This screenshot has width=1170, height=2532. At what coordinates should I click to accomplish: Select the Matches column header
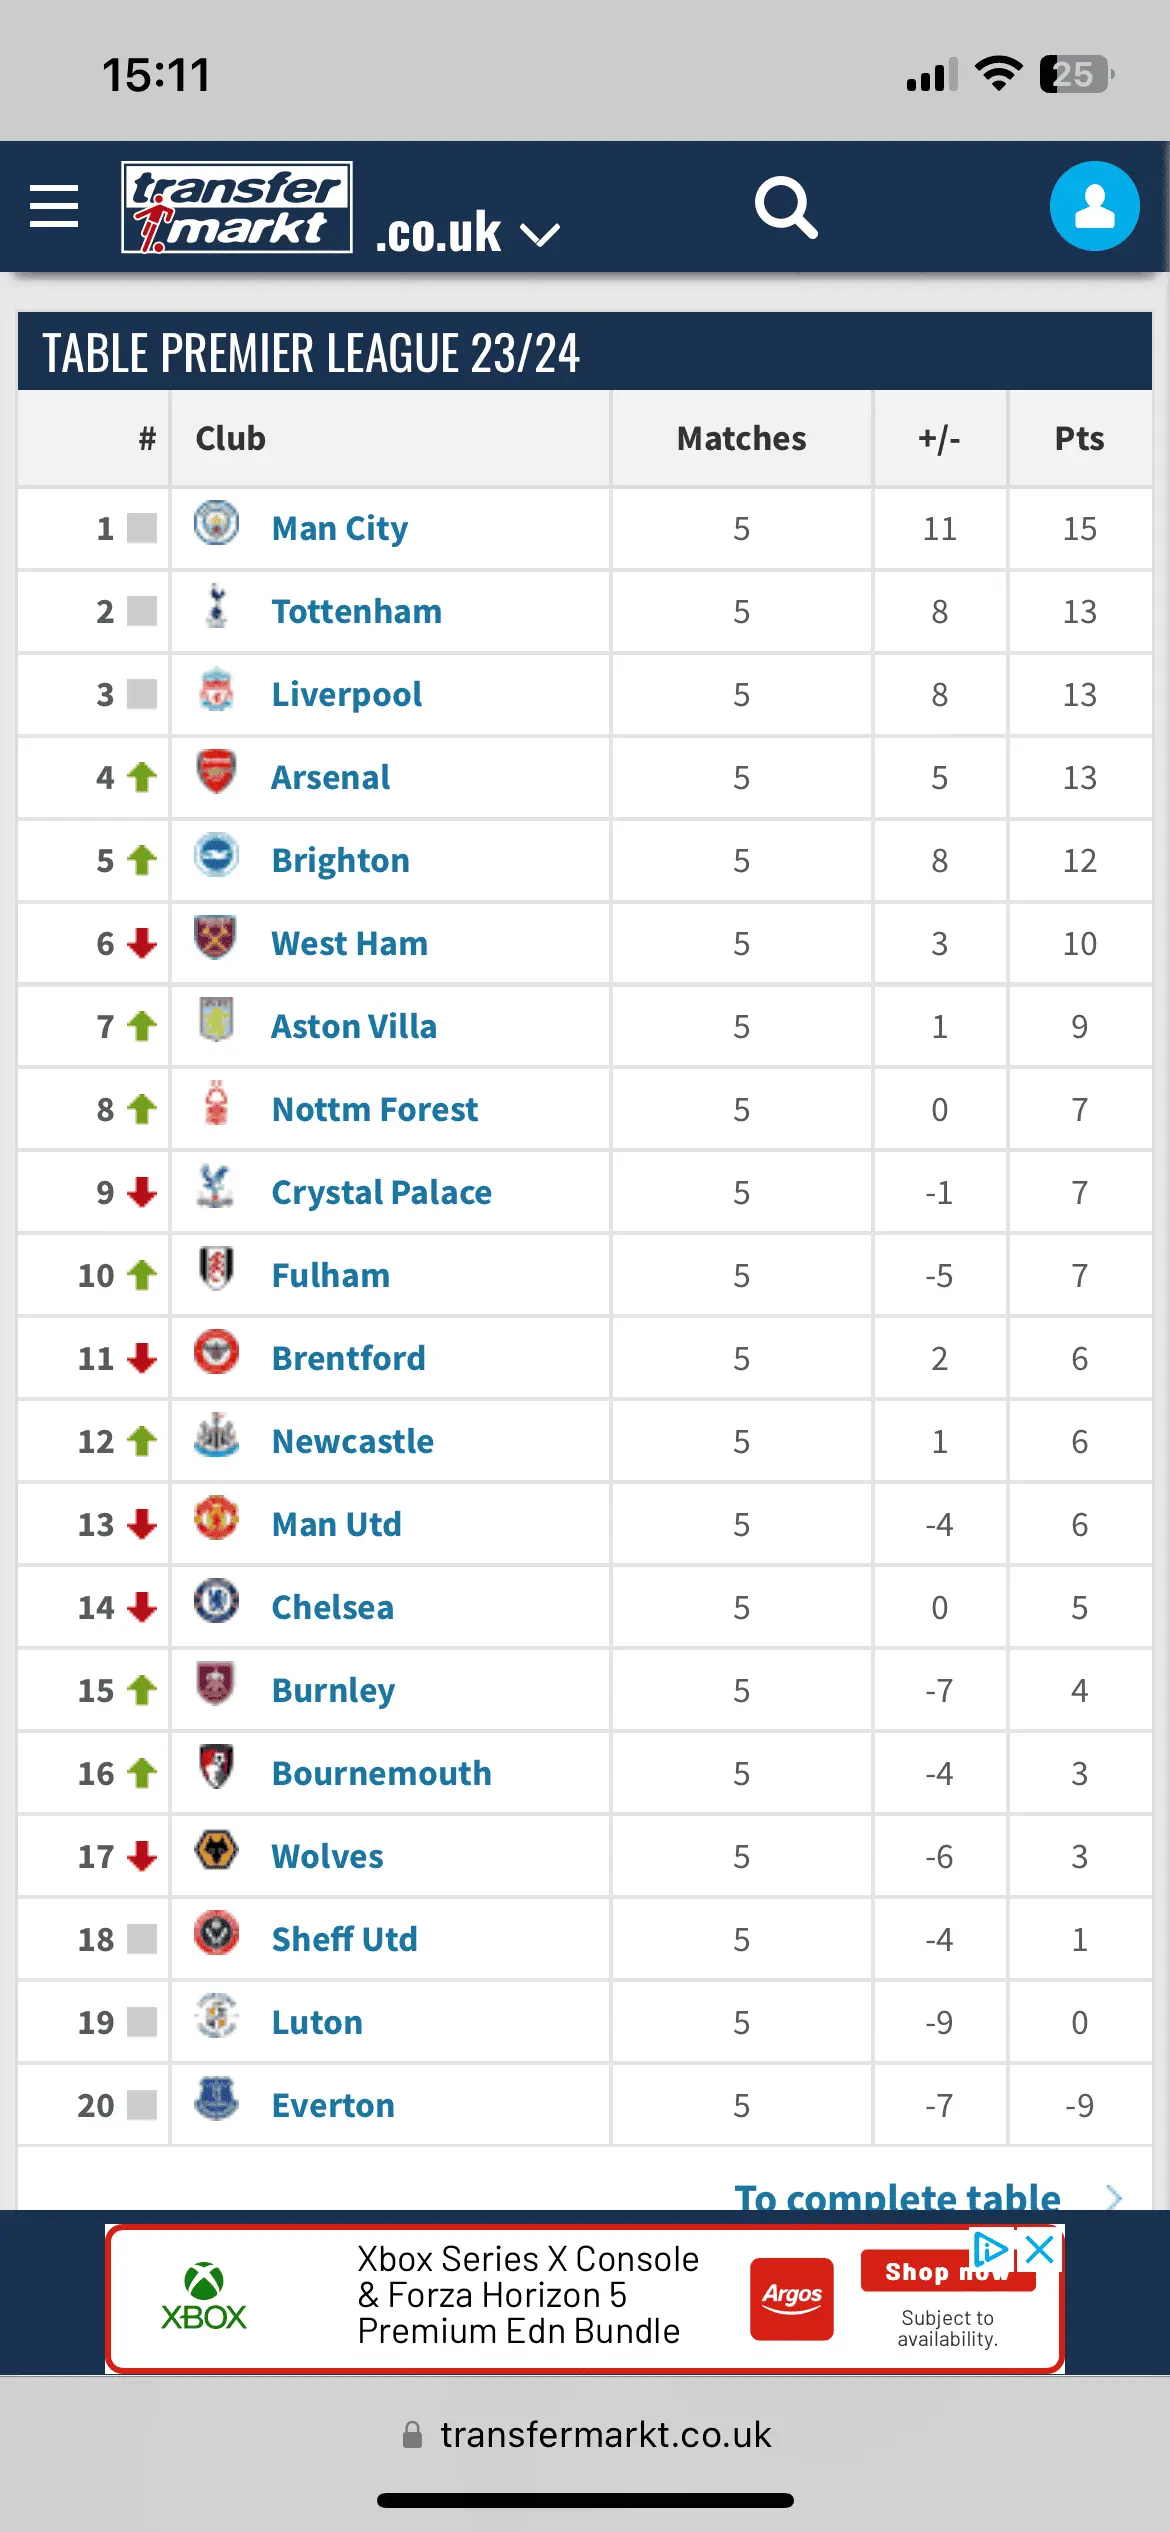pyautogui.click(x=741, y=439)
